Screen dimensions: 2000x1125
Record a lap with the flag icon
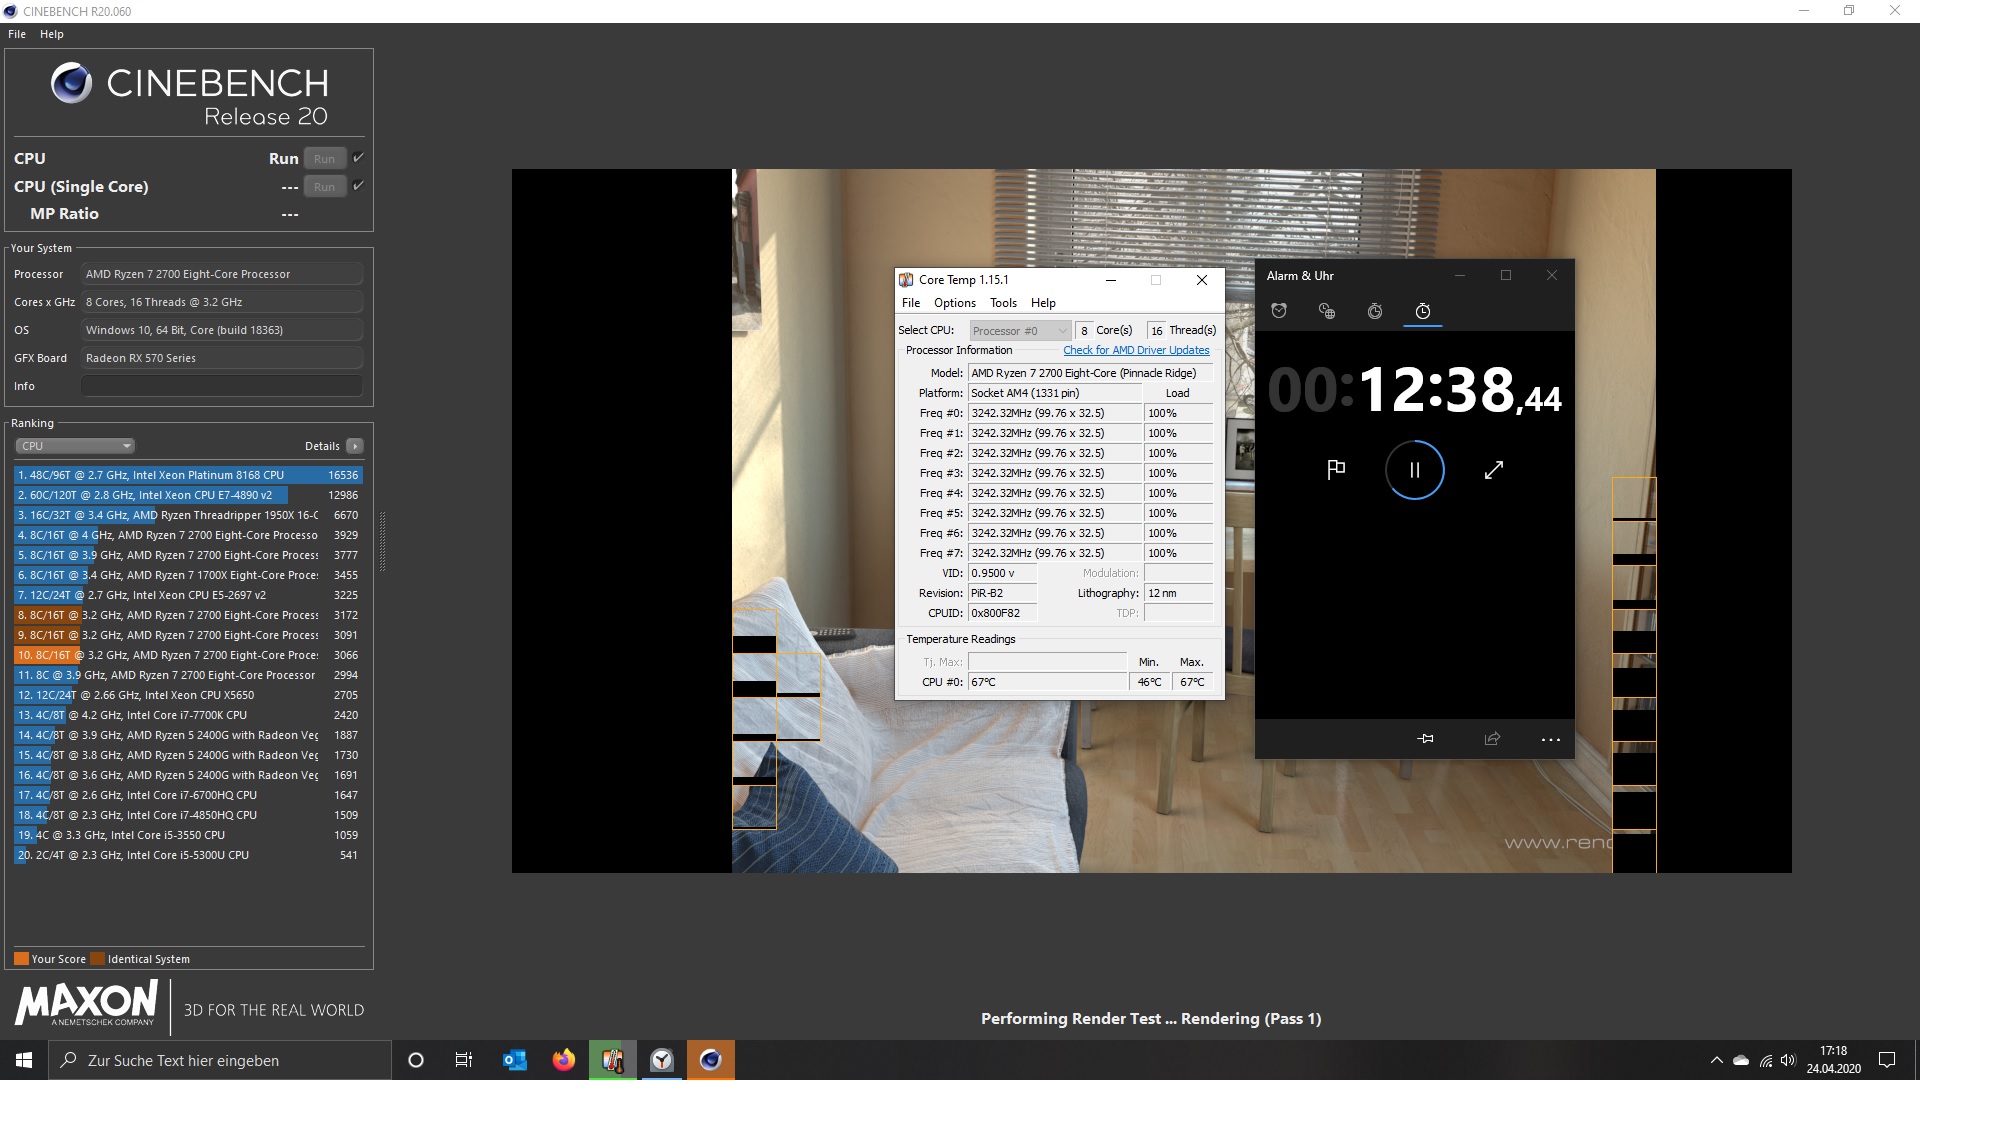1336,470
